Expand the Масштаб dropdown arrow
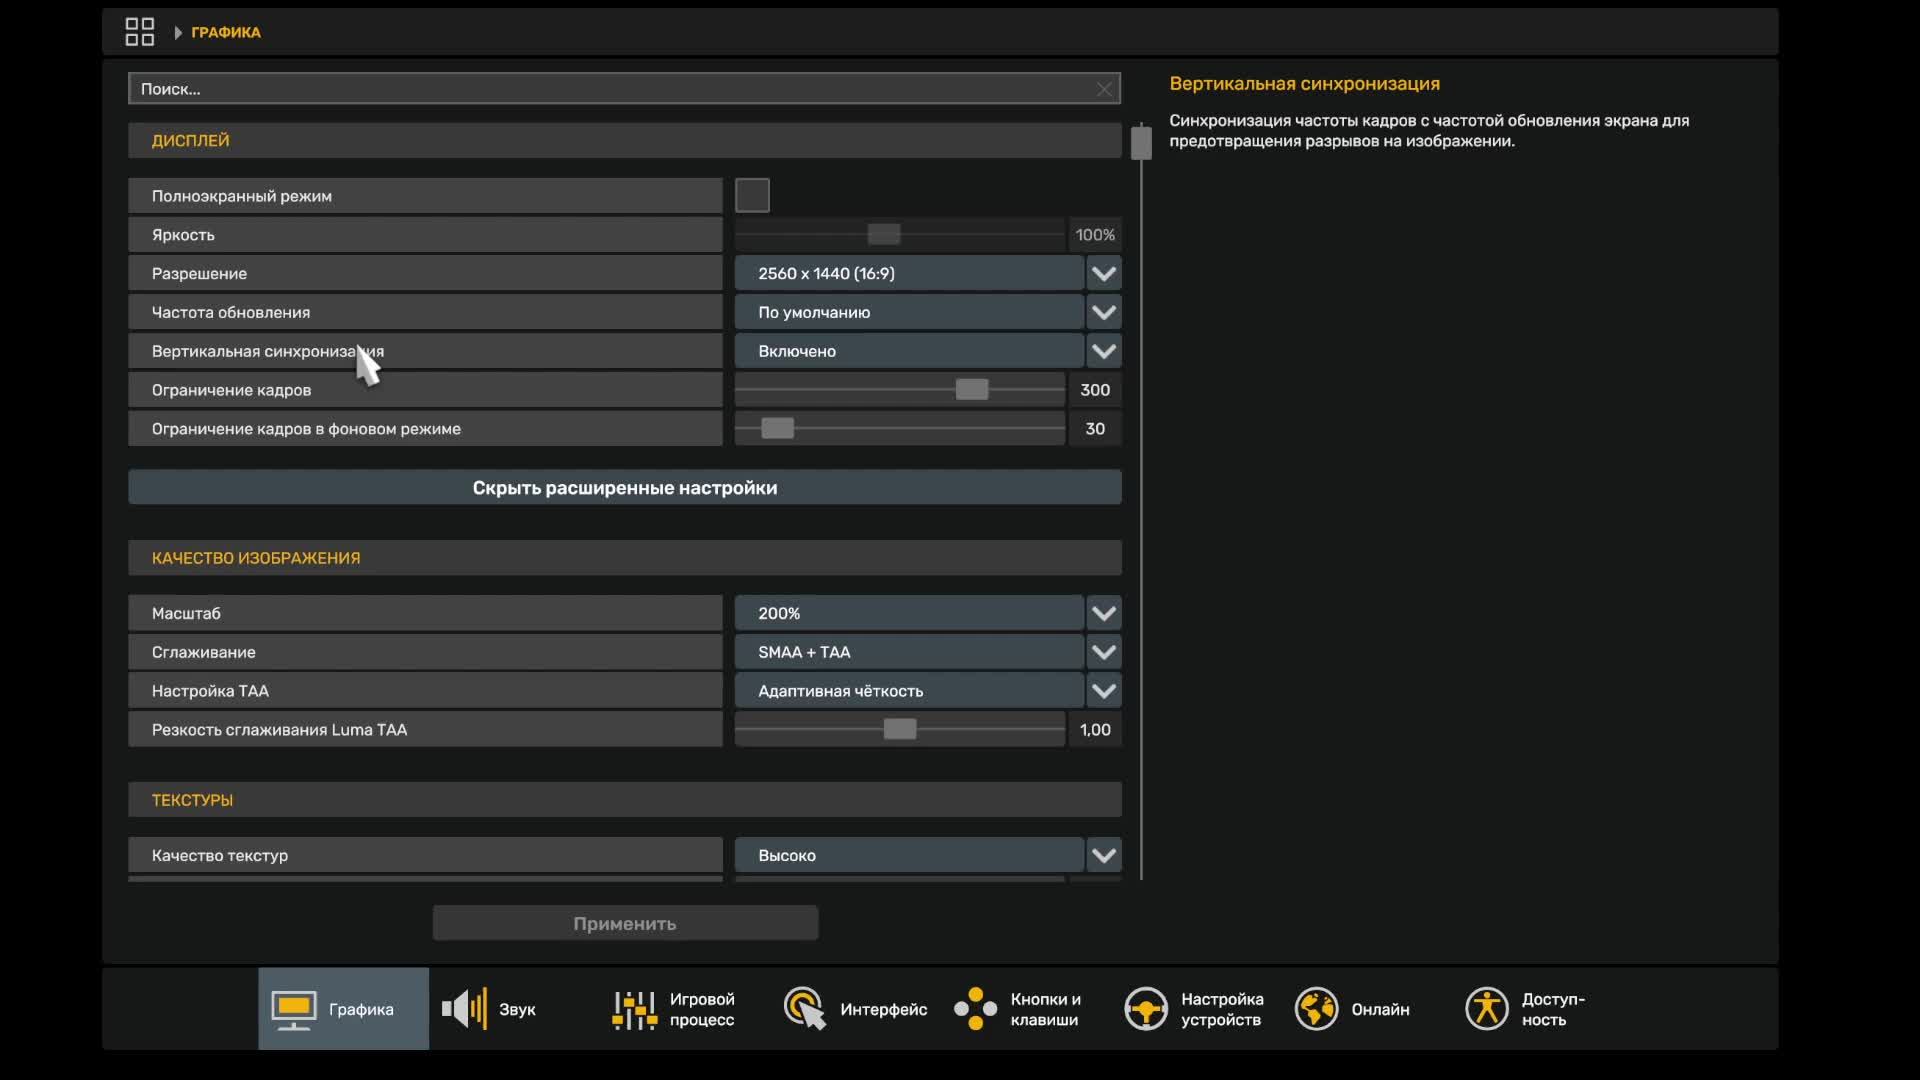 tap(1104, 613)
